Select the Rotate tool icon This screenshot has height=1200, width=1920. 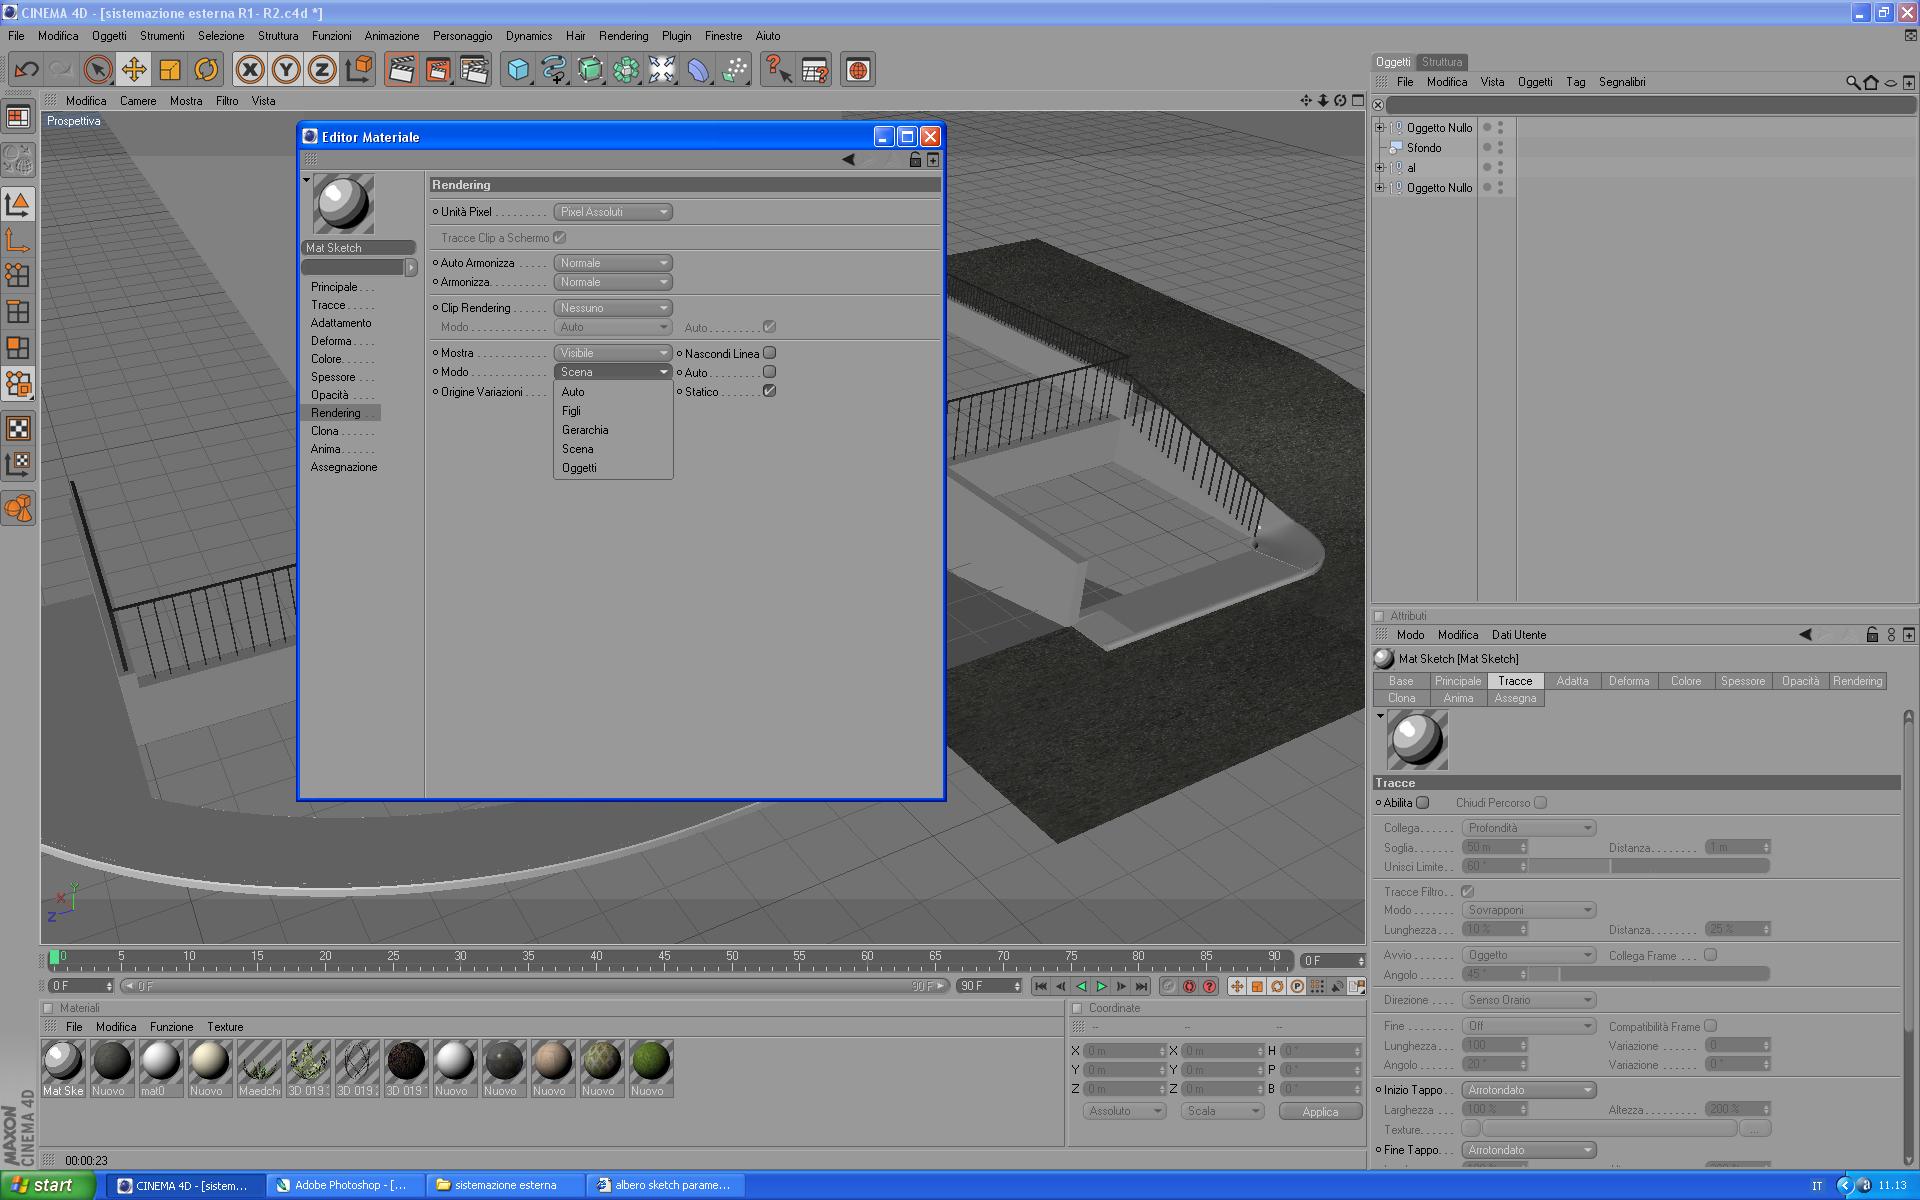click(206, 70)
